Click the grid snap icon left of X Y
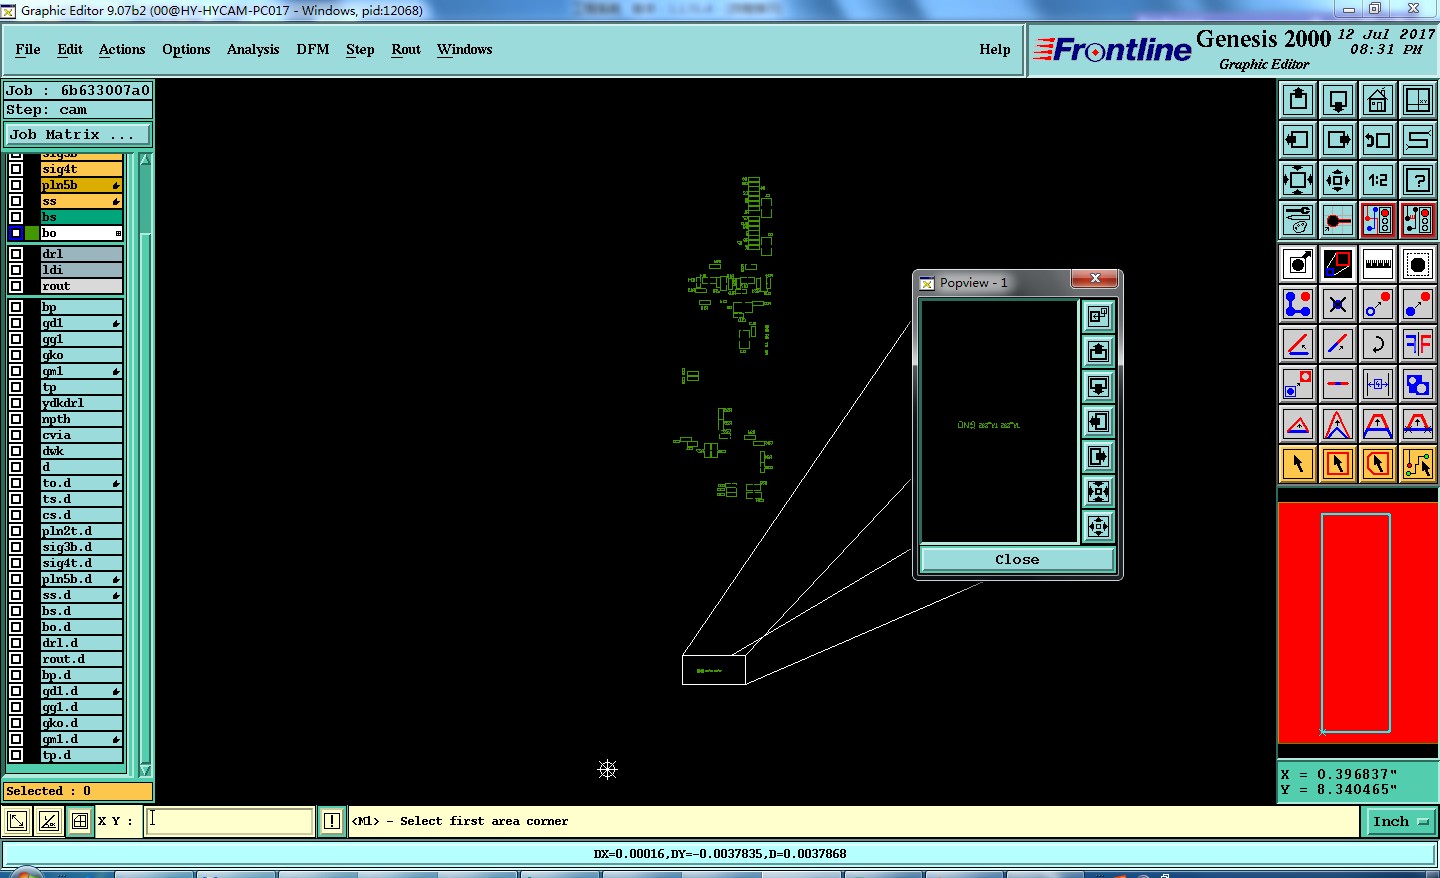 pos(80,821)
